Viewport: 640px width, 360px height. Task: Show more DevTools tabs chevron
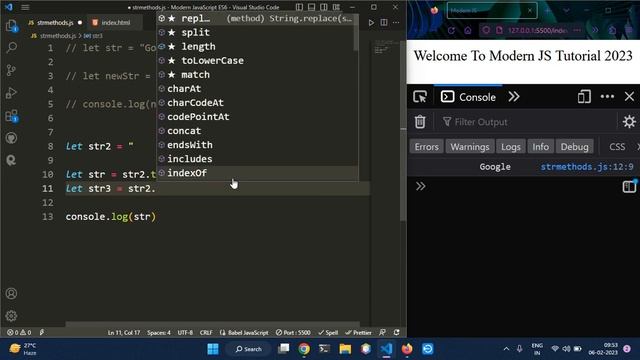pos(514,97)
